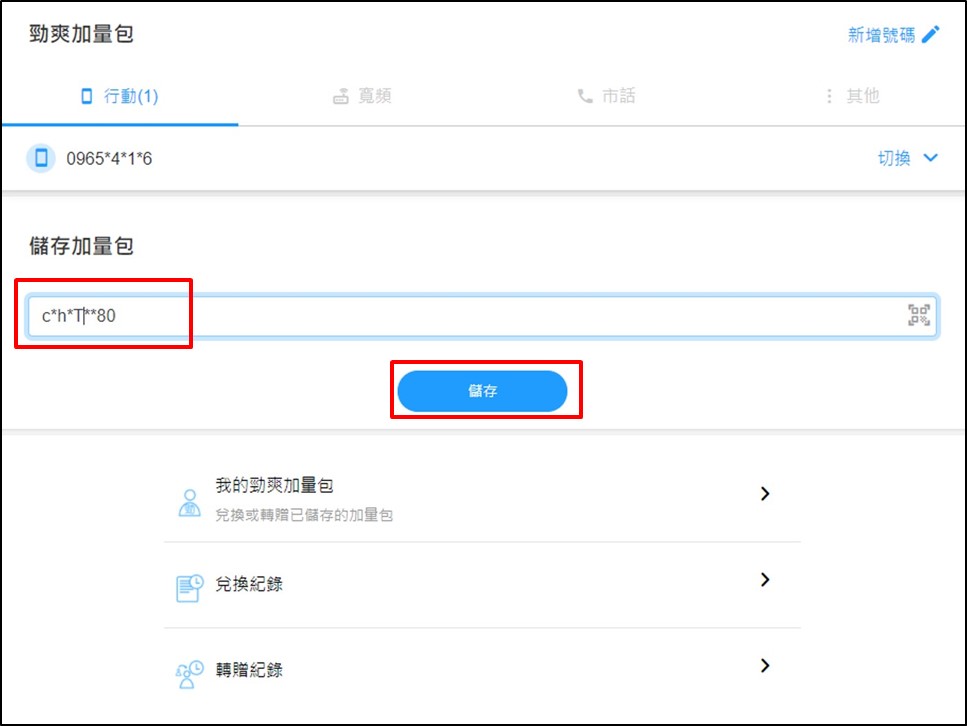This screenshot has width=967, height=726.
Task: Click the 新增號碼 link
Action: pyautogui.click(x=881, y=35)
